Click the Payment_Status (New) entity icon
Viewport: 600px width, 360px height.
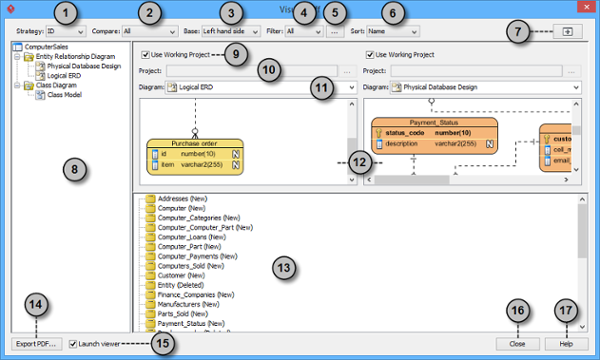coord(150,323)
